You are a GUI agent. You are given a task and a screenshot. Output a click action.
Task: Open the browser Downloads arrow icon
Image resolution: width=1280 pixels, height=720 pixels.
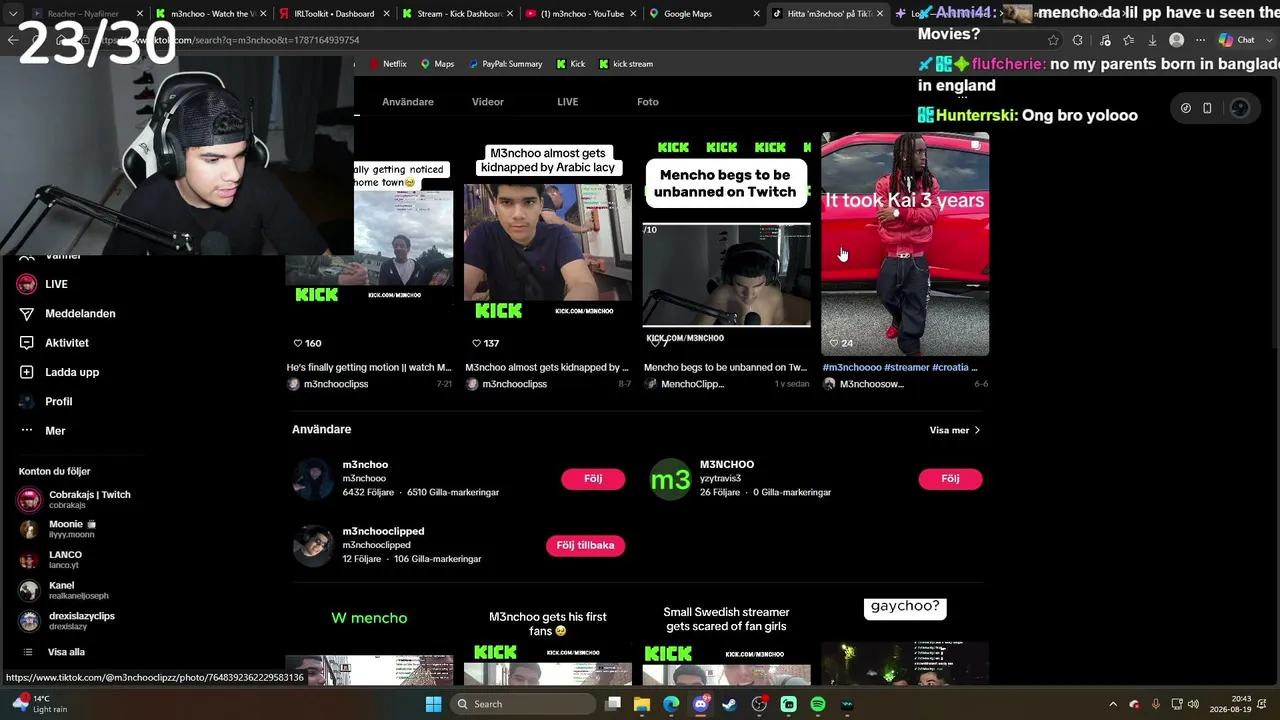[x=1152, y=40]
